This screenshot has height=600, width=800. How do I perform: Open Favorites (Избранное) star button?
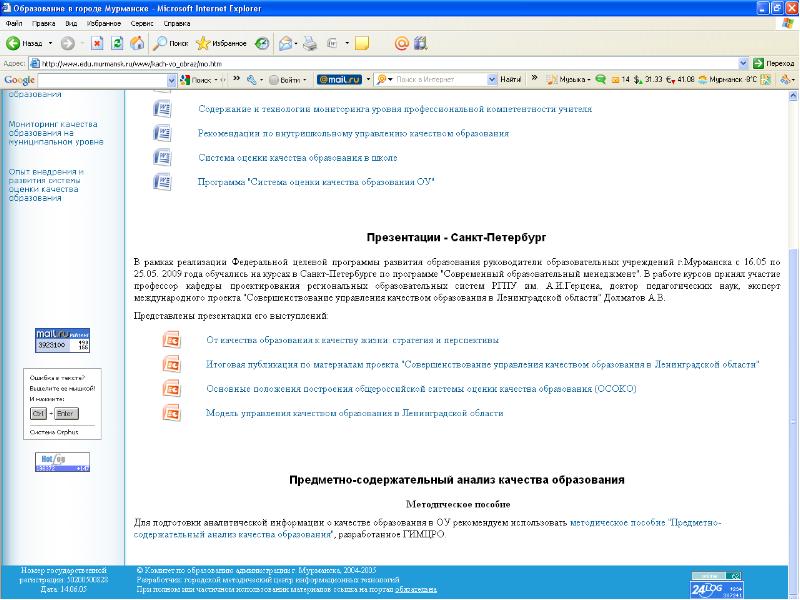click(x=221, y=43)
